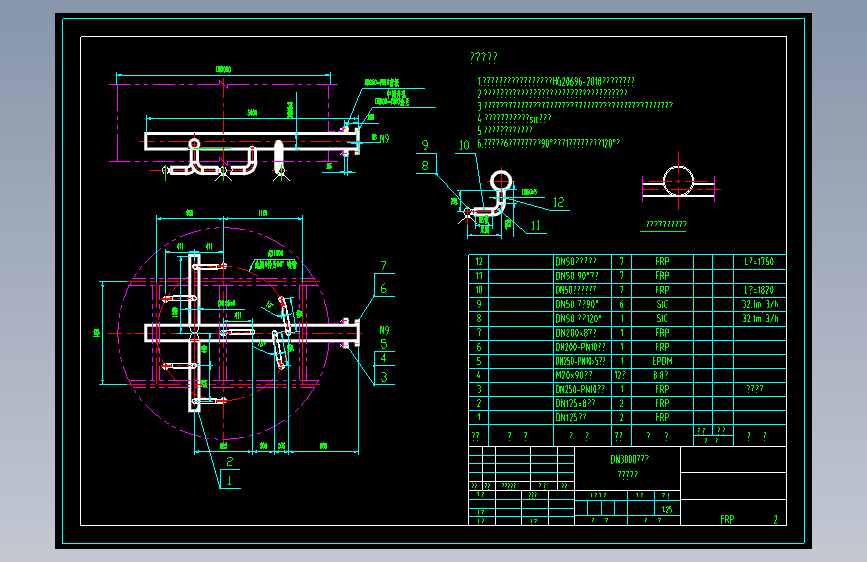Click the DN50 90° elbow cell in row 11
The height and width of the screenshot is (562, 867).
577,275
